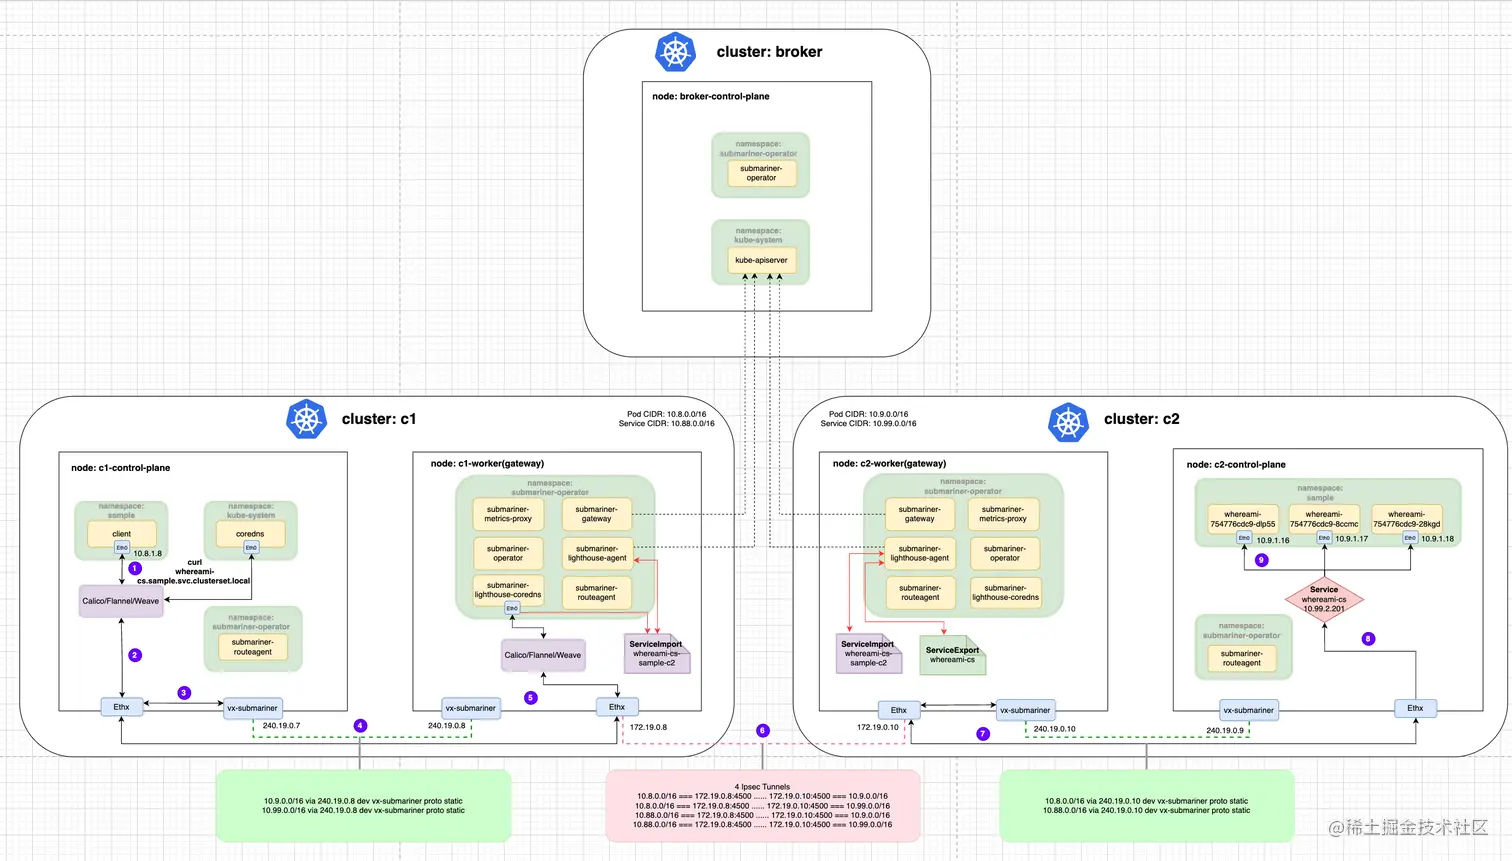
Task: Select the Kubernetes icon beside cluster: c1
Action: tap(306, 419)
